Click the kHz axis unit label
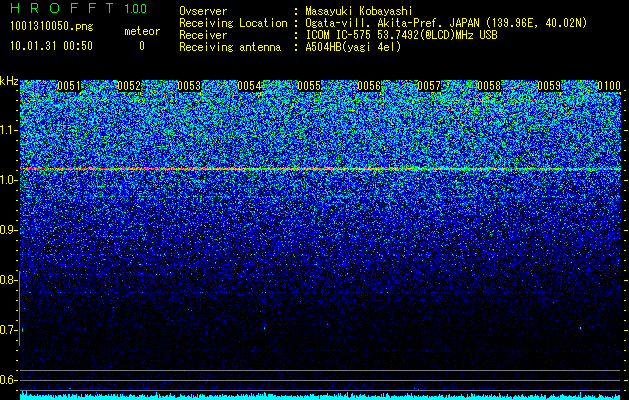This screenshot has width=629, height=400. tap(9, 81)
